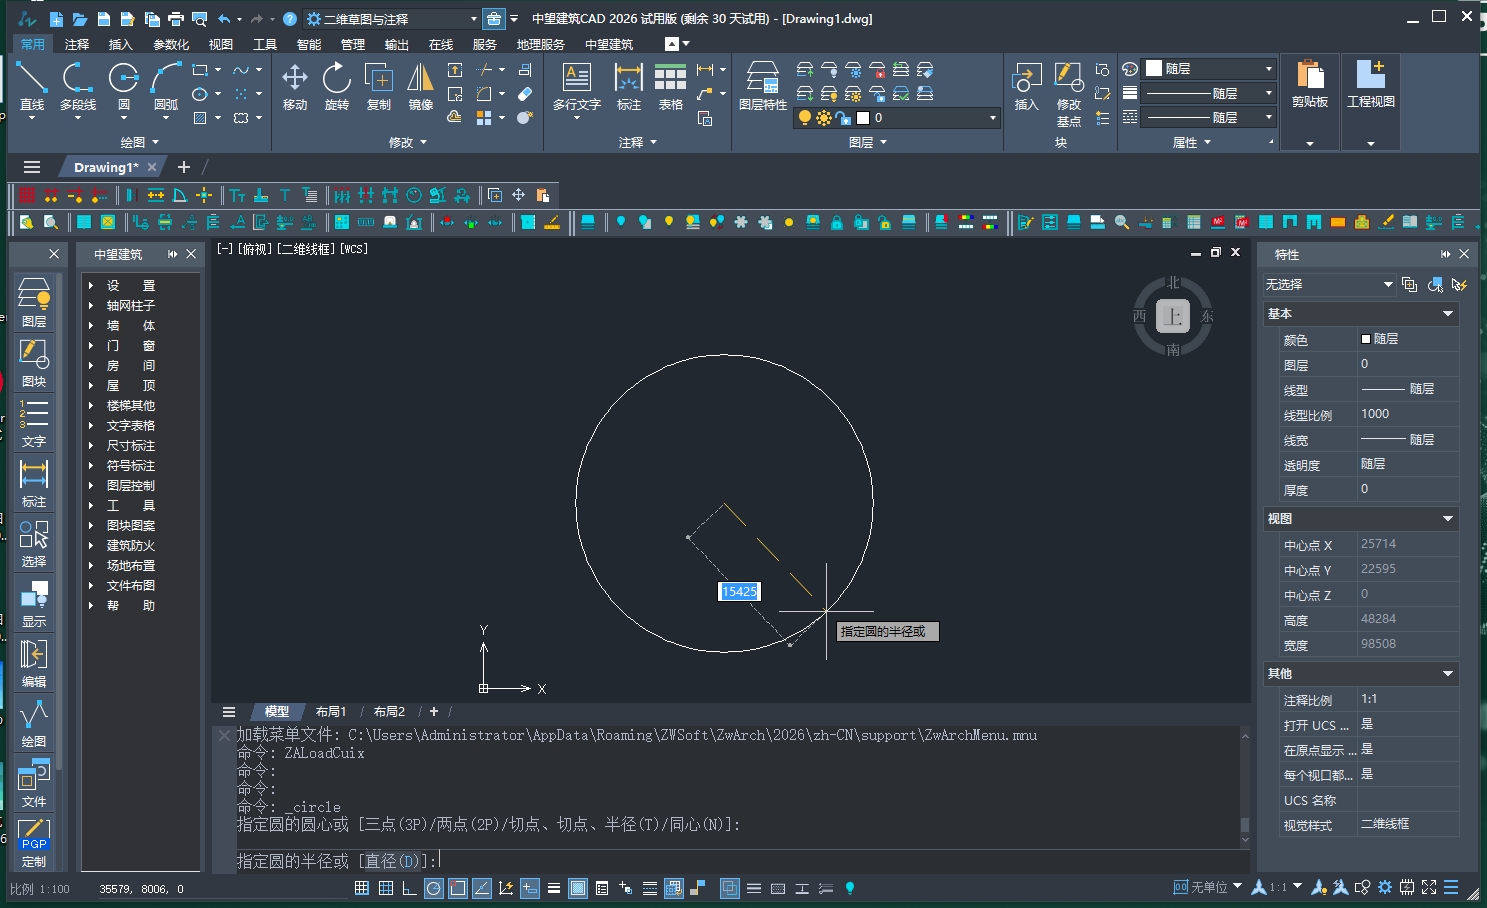Open 选择 in the left sidebar
The height and width of the screenshot is (908, 1487).
(34, 542)
